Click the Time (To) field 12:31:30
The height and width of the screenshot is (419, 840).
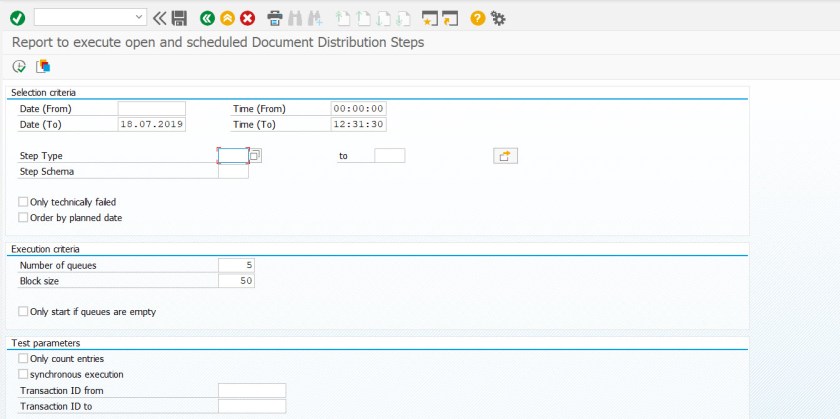[x=358, y=124]
